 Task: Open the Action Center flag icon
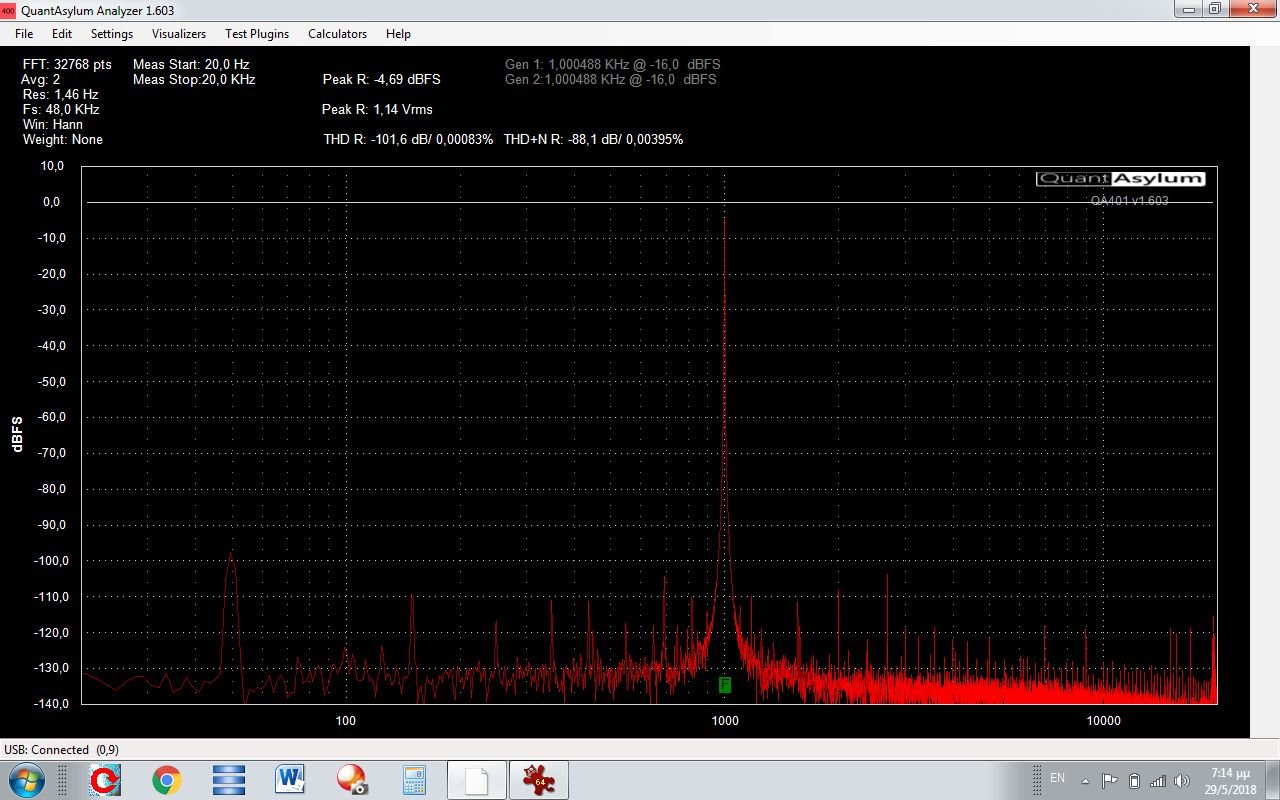[x=1109, y=780]
